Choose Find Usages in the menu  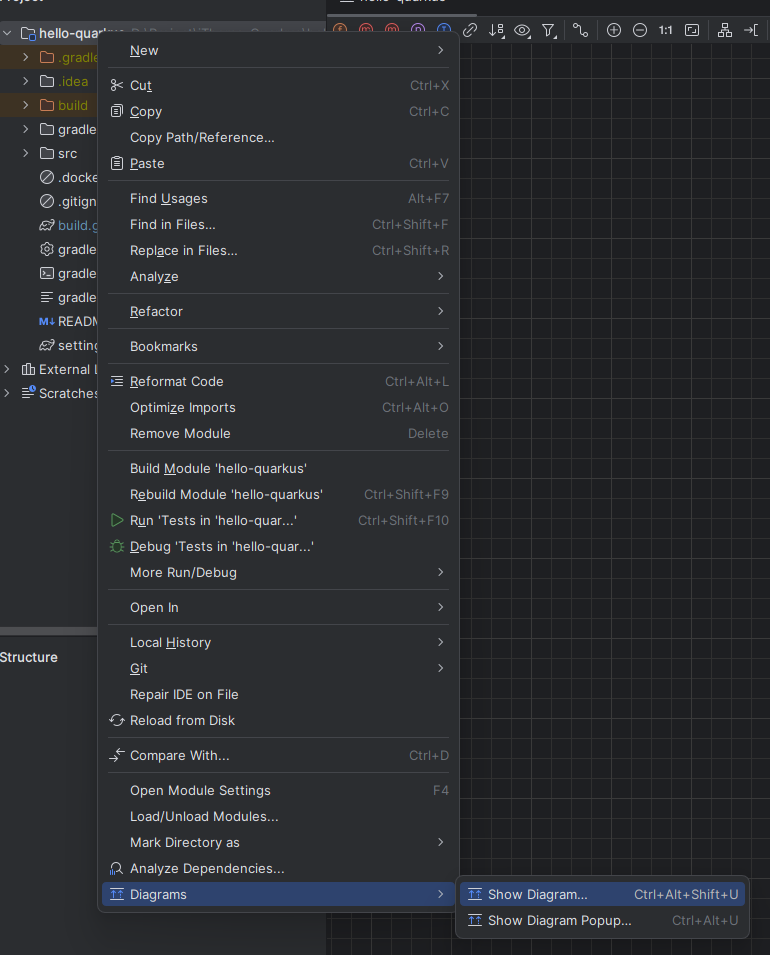278,199
